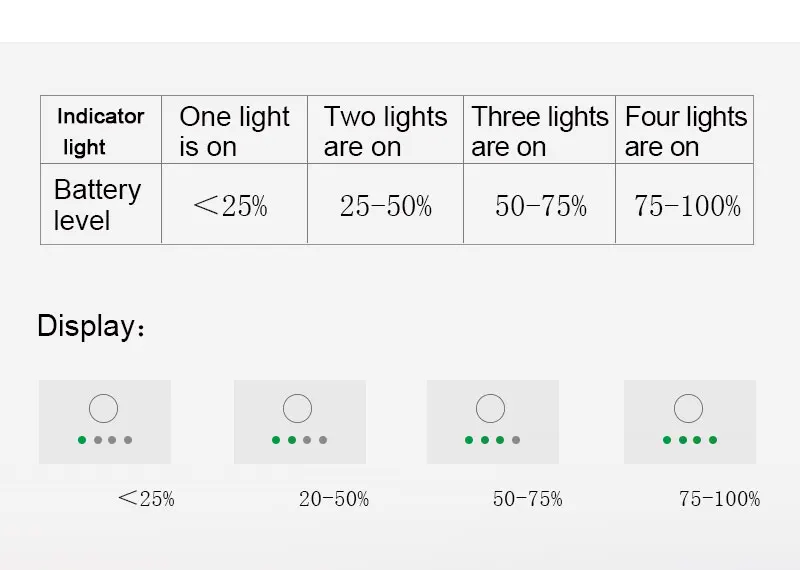This screenshot has width=800, height=570.
Task: Click the 75-100% cell in the table
Action: point(685,204)
